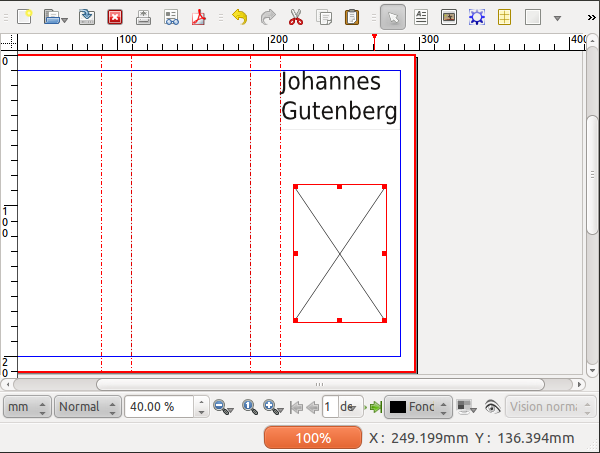Go to the next page with the green arrow
600x453 pixels.
[374, 407]
